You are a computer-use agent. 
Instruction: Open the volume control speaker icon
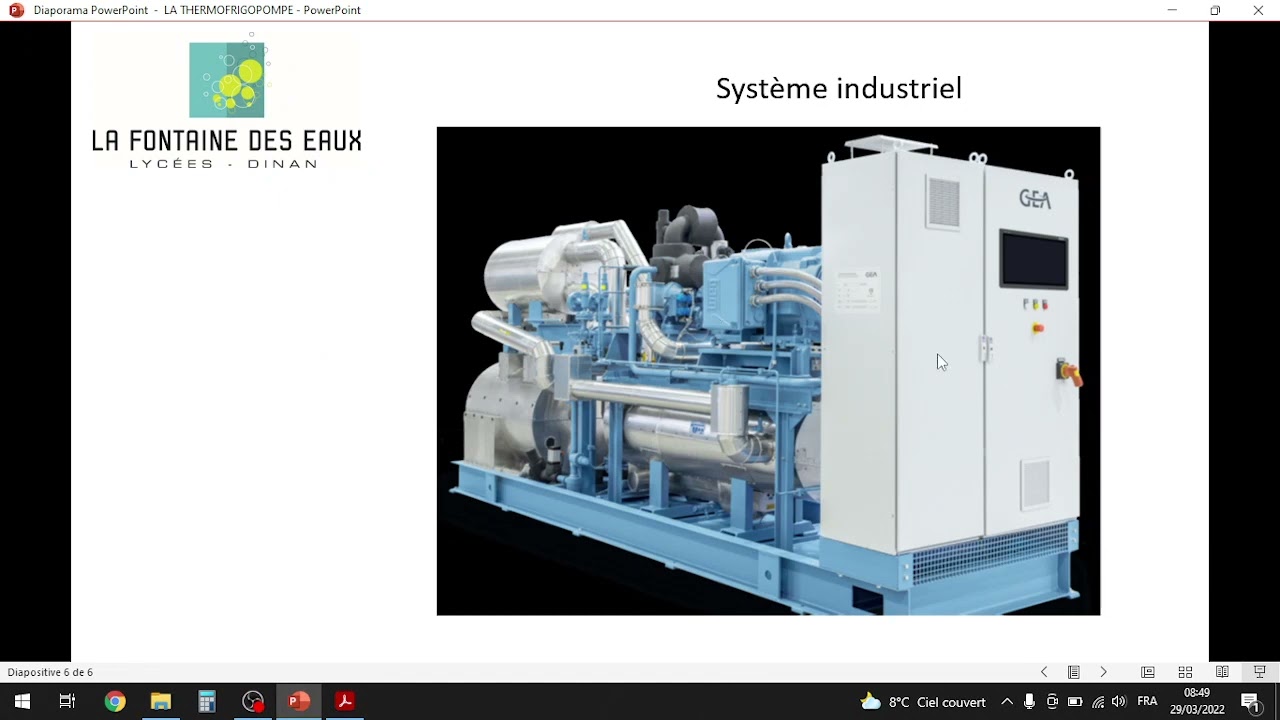(1118, 702)
